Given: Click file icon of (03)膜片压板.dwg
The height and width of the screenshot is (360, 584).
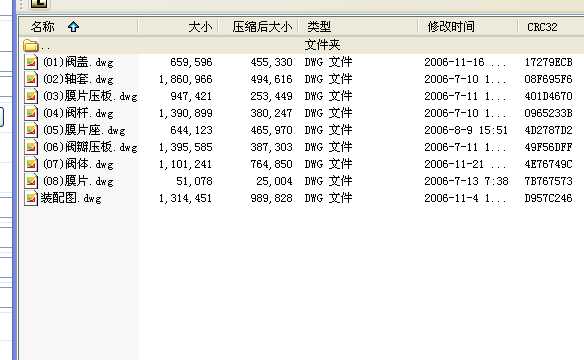Looking at the screenshot, I should (x=31, y=96).
